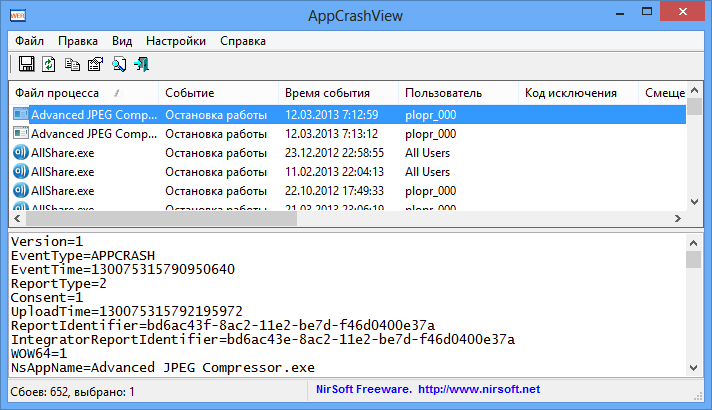
Task: Click the ReportIdentifier=bd6ac43f line
Action: point(223,326)
